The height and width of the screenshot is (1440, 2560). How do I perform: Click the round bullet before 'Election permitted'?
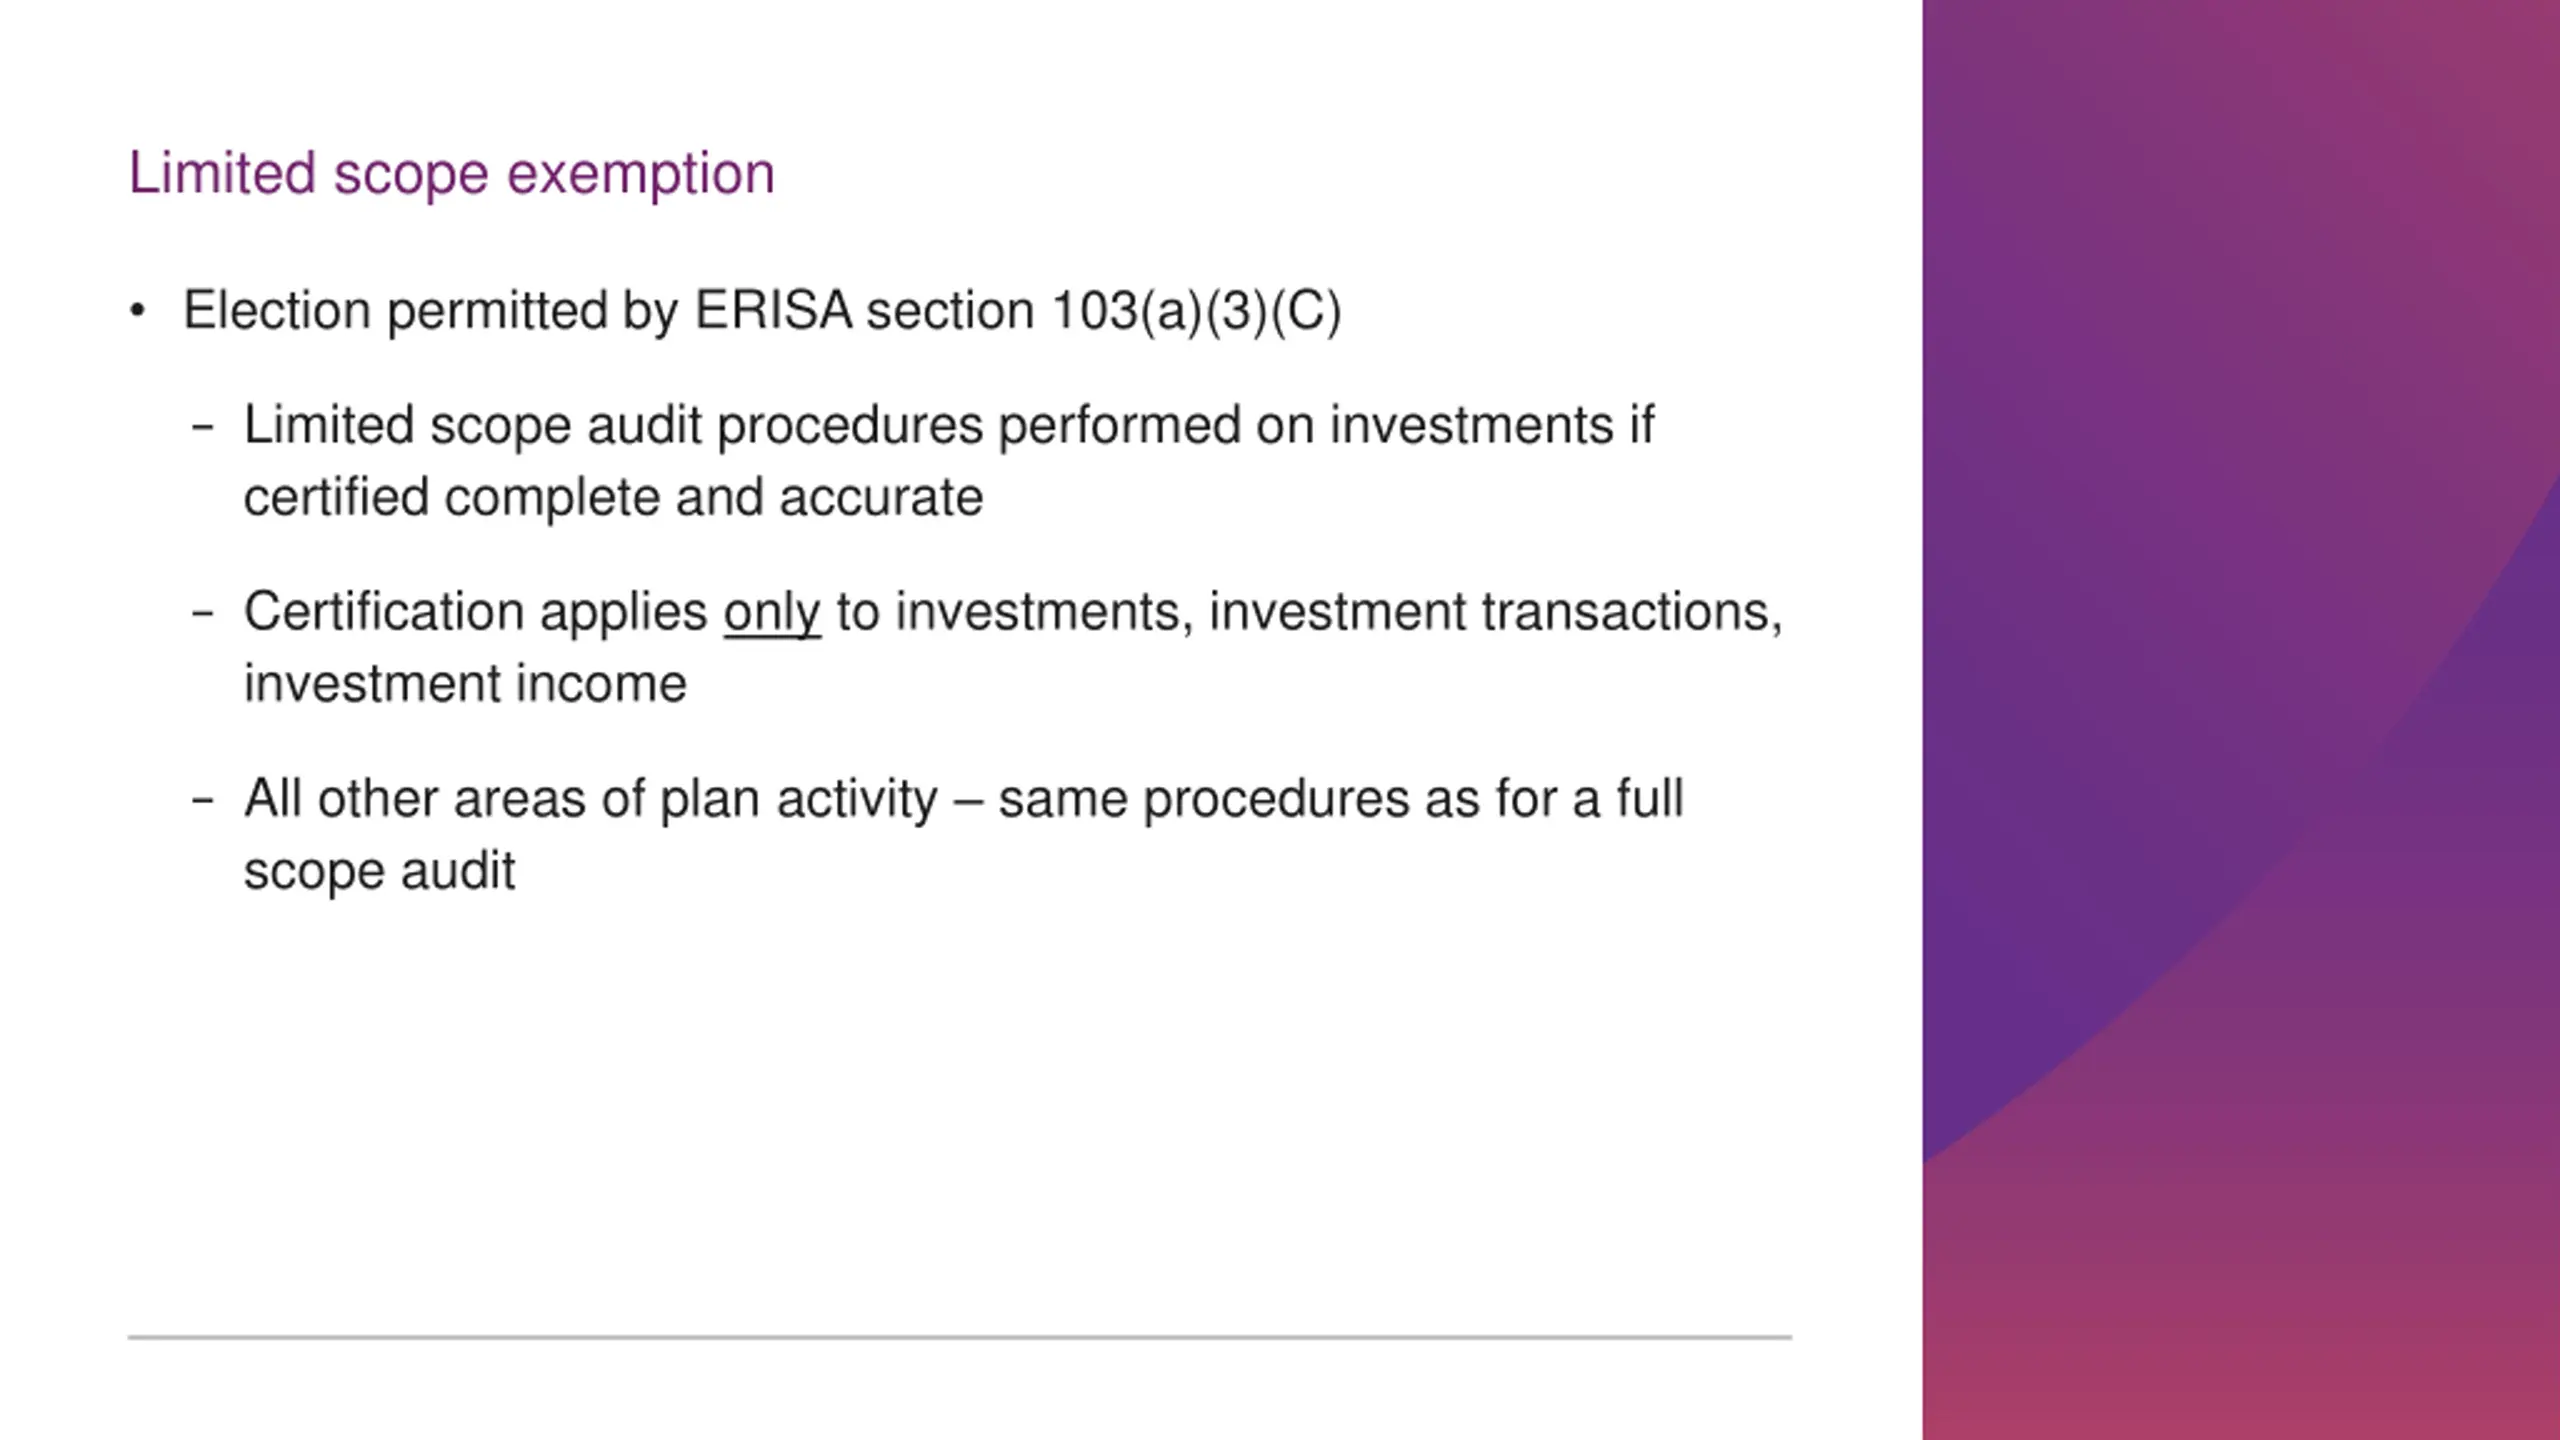(138, 311)
